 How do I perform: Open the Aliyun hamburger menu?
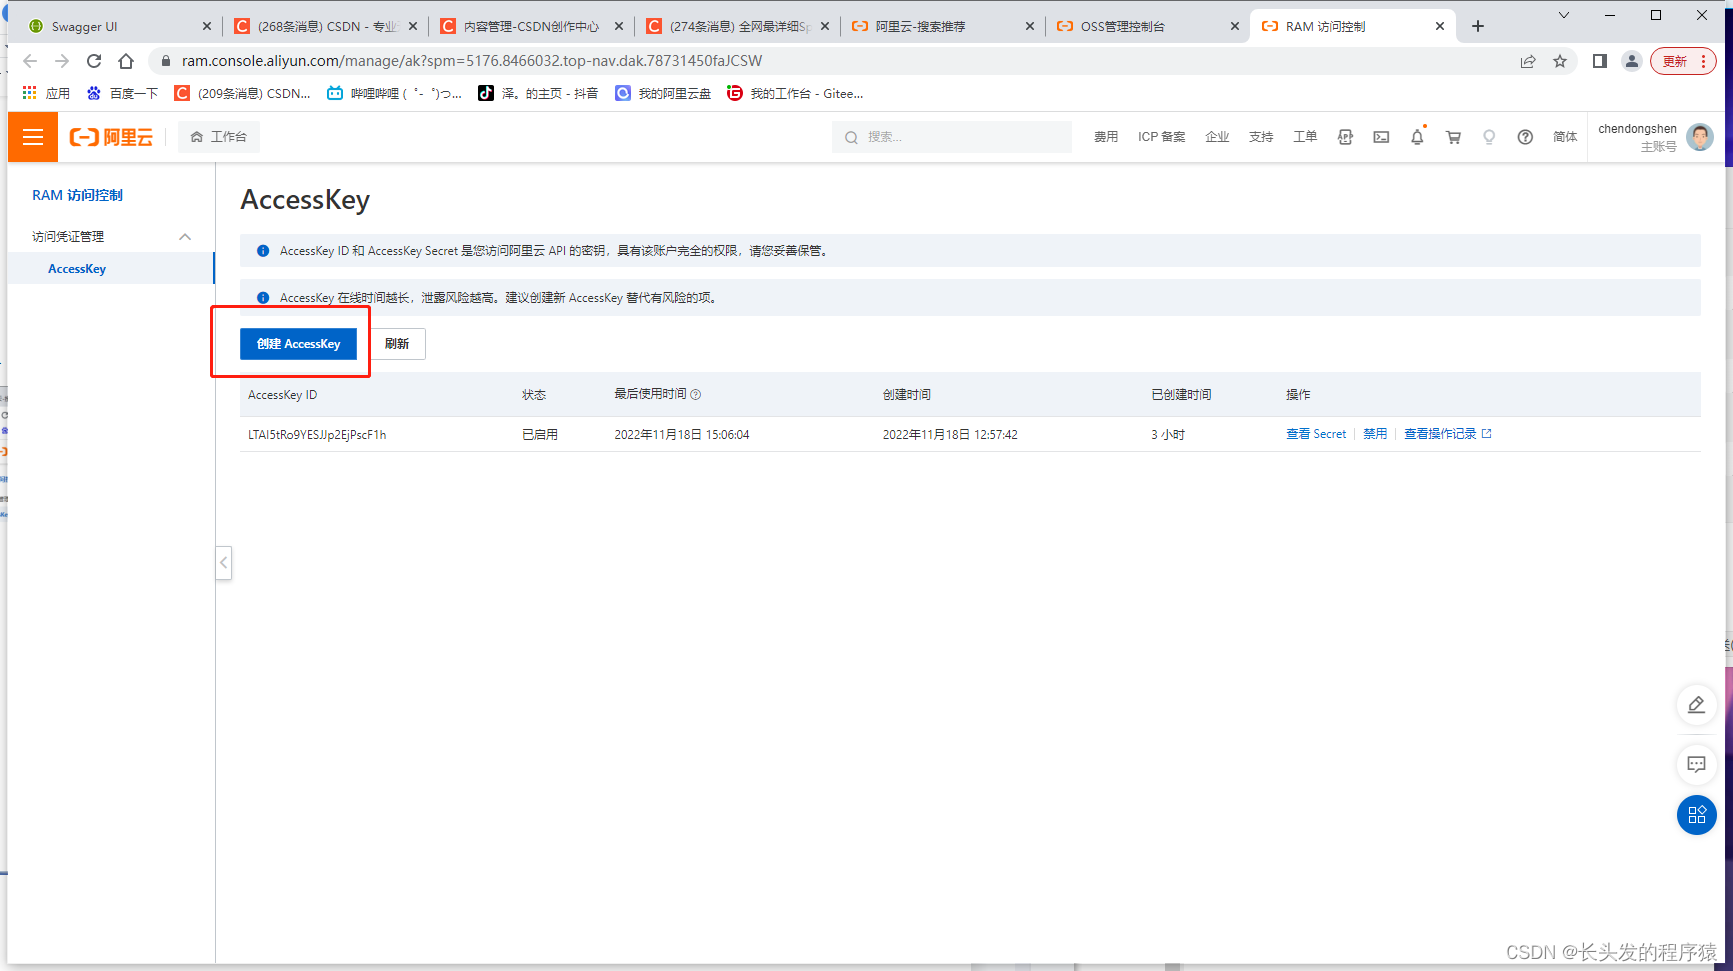[x=33, y=137]
